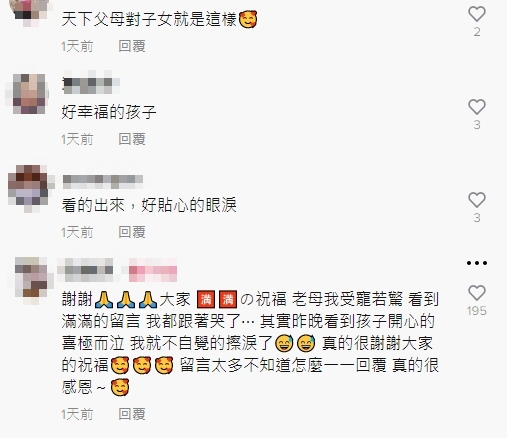
Task: Reply to the 好幸福的孩子 comment
Action: point(132,139)
